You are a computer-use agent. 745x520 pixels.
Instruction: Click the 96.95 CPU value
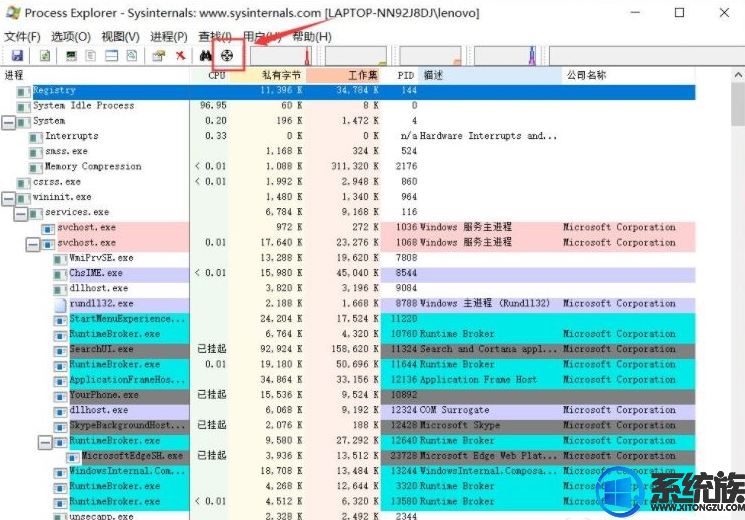[x=213, y=106]
